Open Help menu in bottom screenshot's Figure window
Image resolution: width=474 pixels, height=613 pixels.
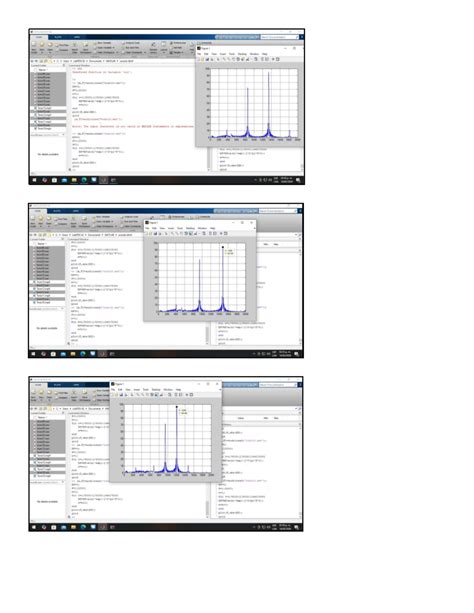pos(178,390)
